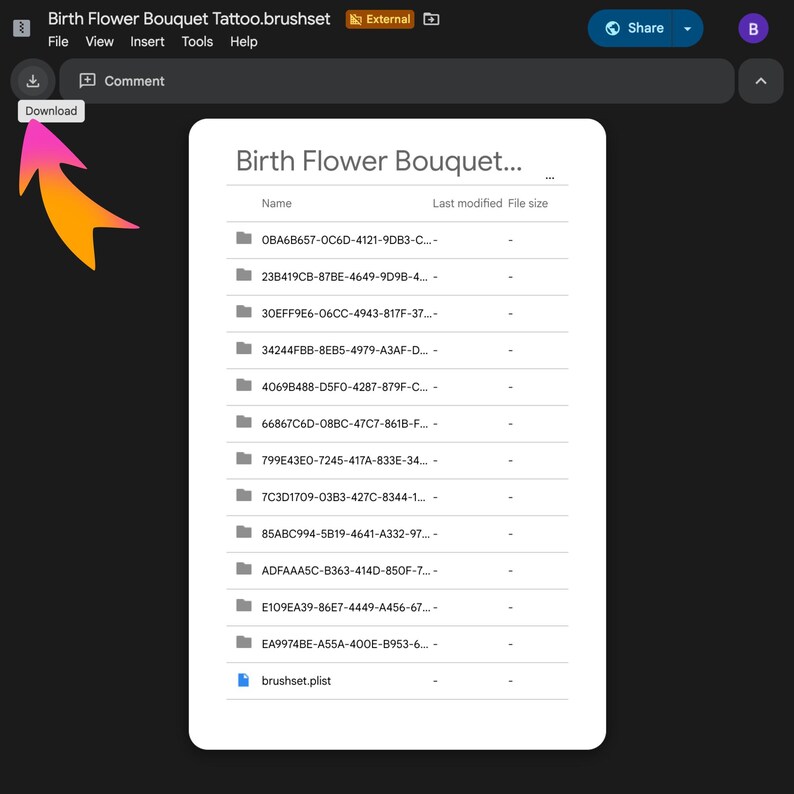Click the folder icon for 30EFF9E6-06CC-4943-817F
The image size is (794, 794).
click(244, 311)
